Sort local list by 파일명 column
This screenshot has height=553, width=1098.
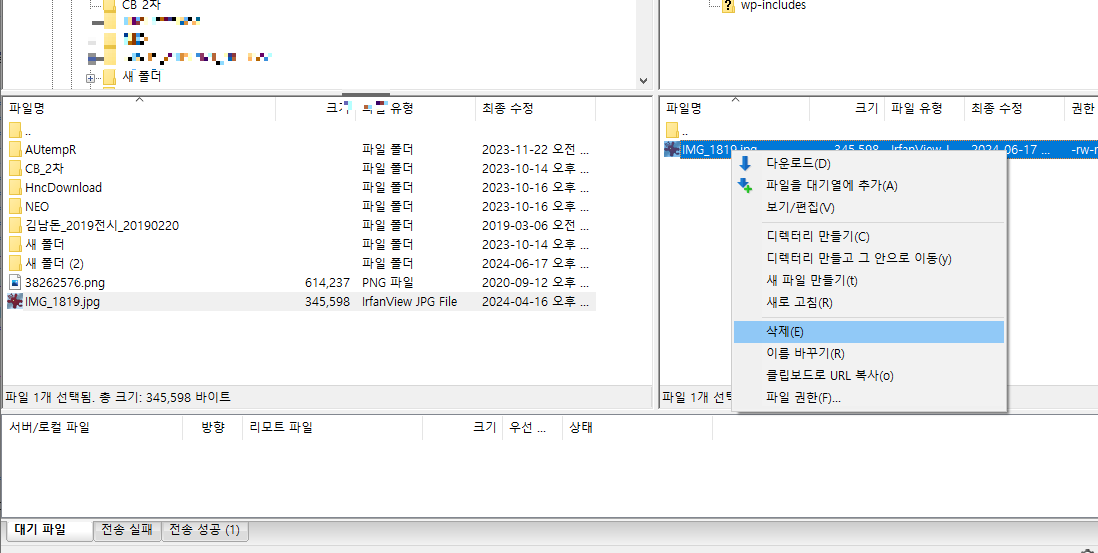coord(139,108)
